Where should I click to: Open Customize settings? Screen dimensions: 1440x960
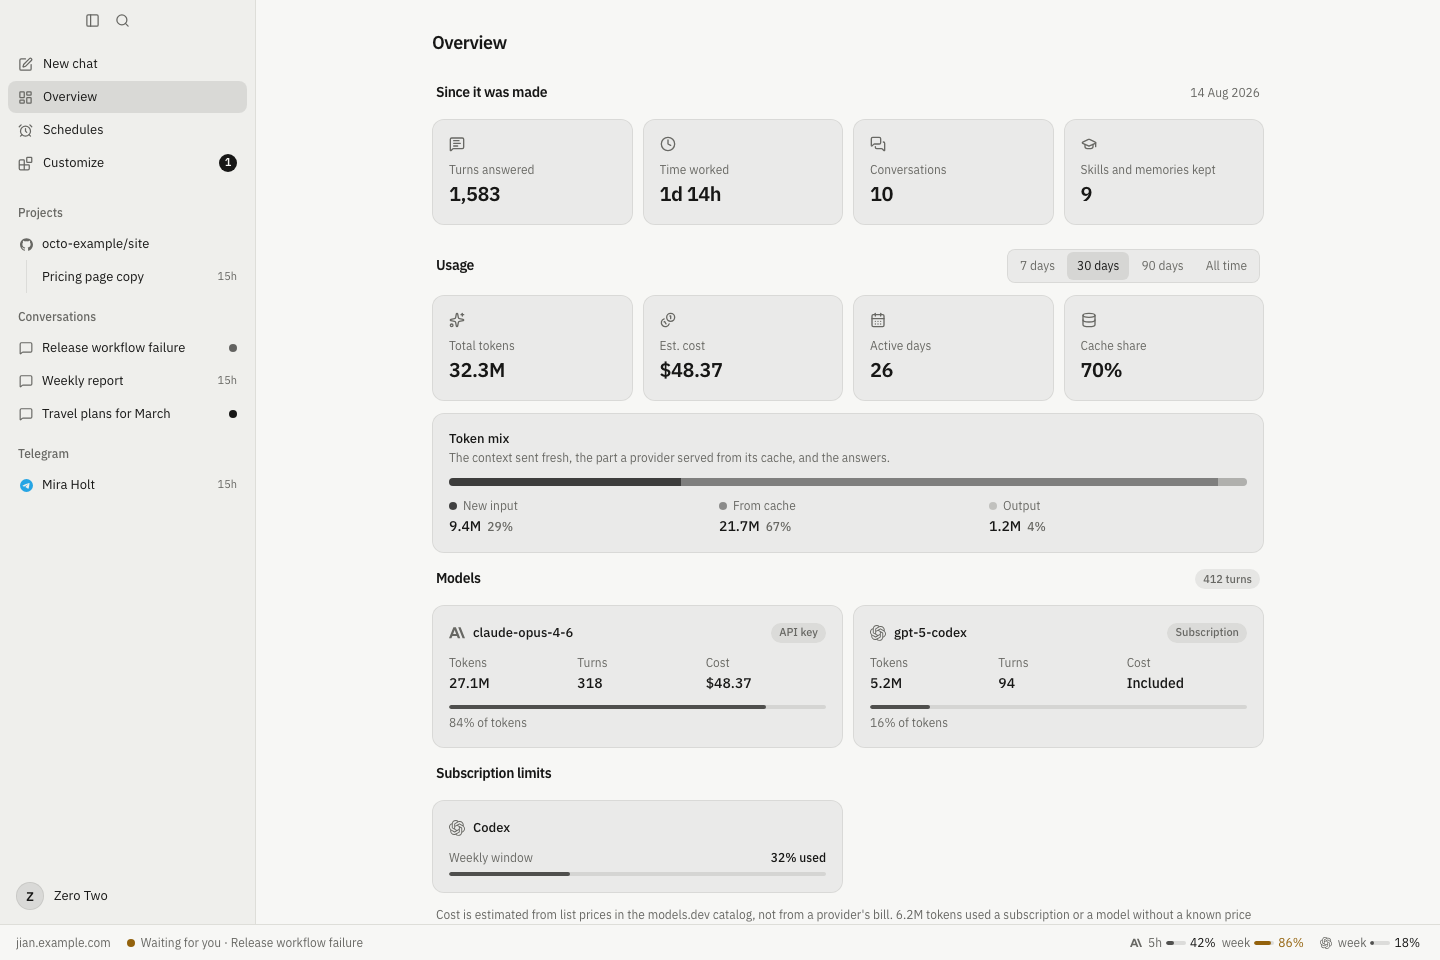coord(127,163)
